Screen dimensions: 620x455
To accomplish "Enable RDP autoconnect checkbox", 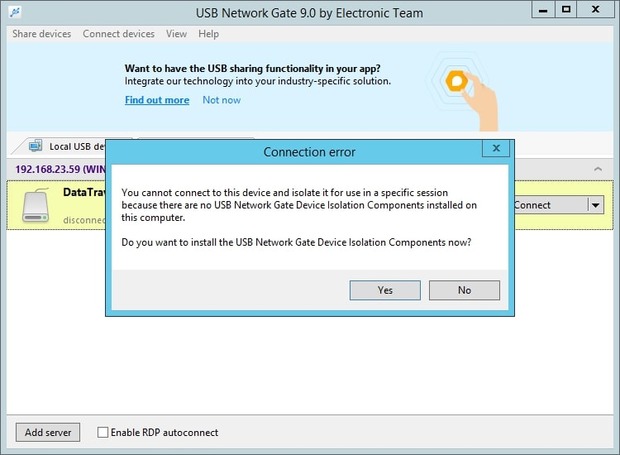I will pyautogui.click(x=103, y=432).
